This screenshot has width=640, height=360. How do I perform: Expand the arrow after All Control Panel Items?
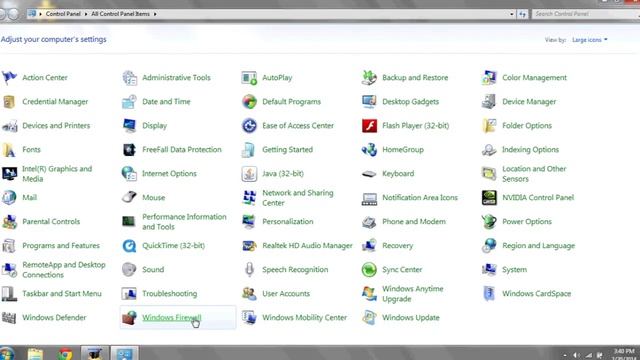[155, 14]
